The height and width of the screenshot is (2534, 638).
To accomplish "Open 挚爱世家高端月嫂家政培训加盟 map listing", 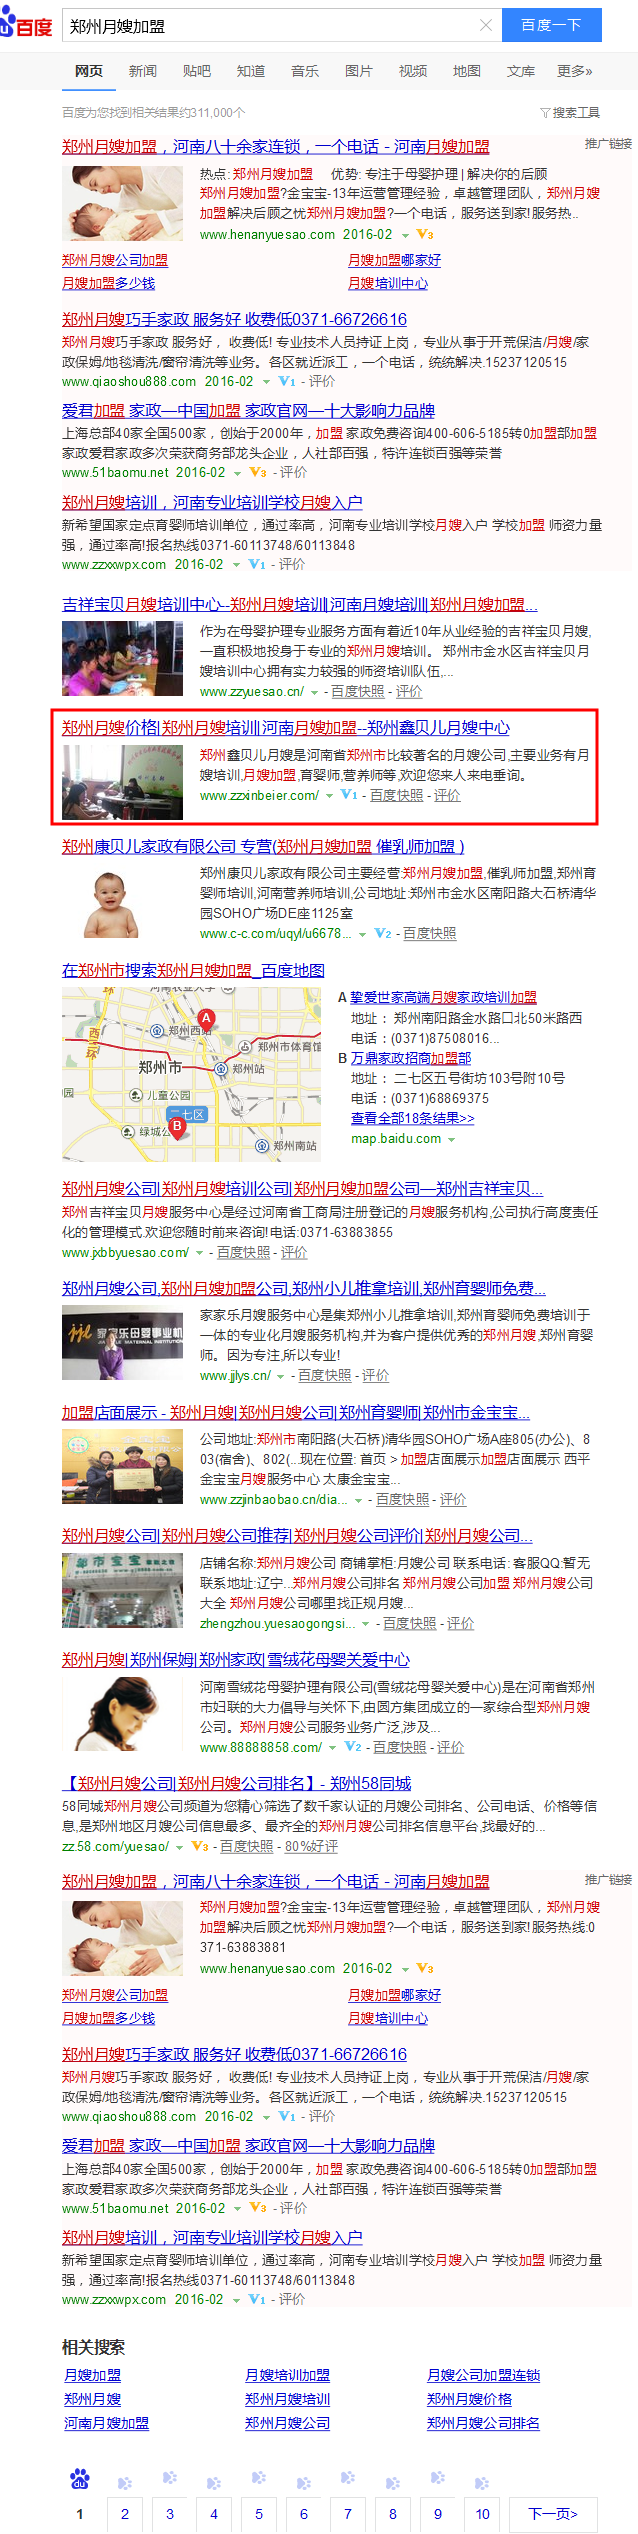I will (443, 998).
